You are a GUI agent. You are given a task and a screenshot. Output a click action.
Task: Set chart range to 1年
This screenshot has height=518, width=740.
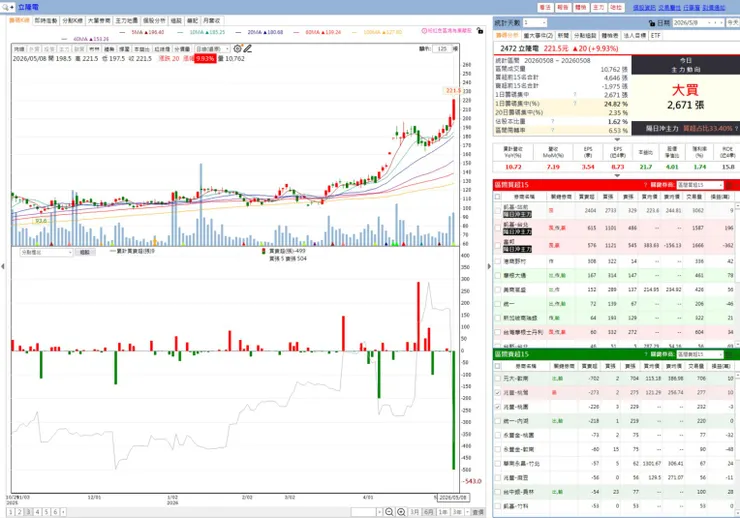(443, 512)
